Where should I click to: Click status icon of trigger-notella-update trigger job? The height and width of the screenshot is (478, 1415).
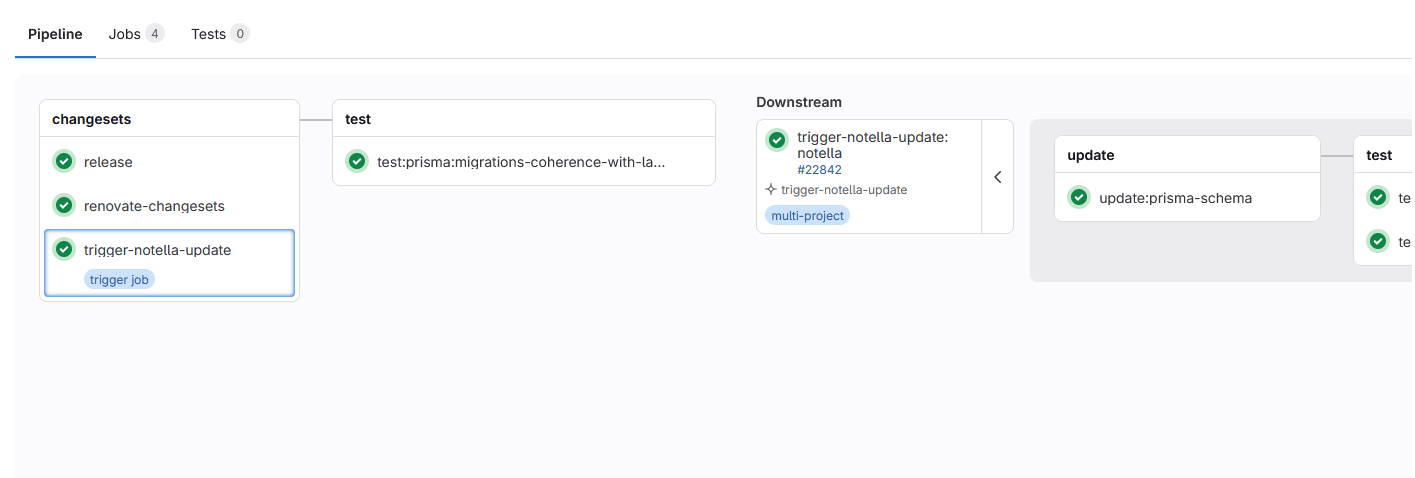[64, 250]
